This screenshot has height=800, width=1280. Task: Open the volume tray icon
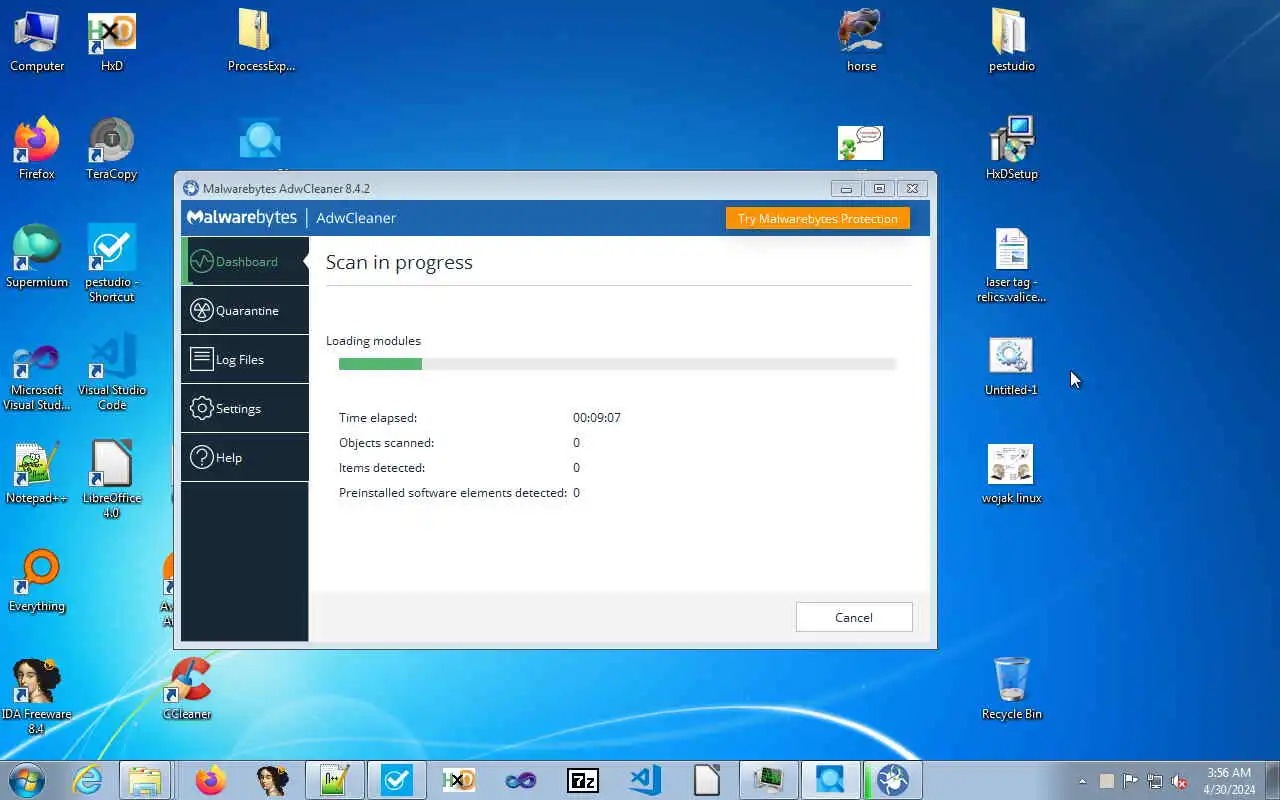1180,781
